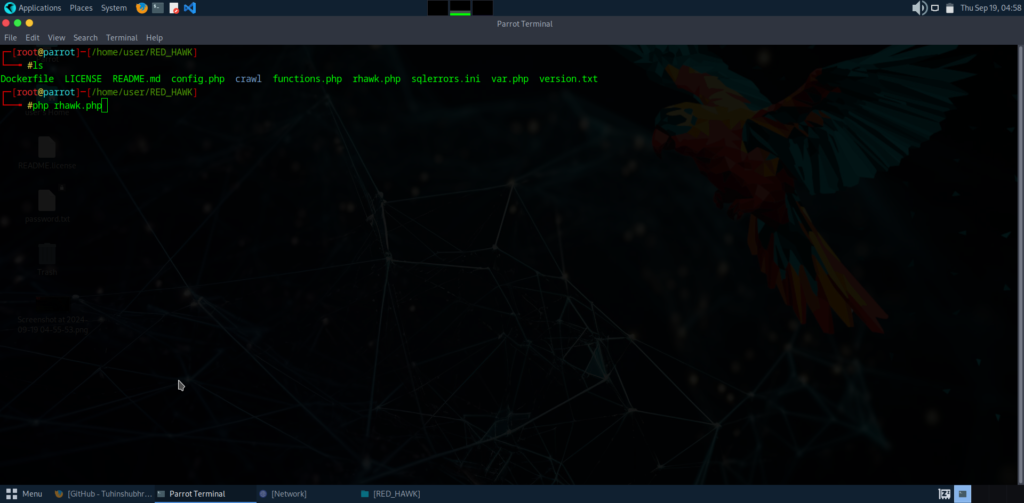The height and width of the screenshot is (503, 1024).
Task: Open the volume control speaker icon
Action: tap(920, 8)
